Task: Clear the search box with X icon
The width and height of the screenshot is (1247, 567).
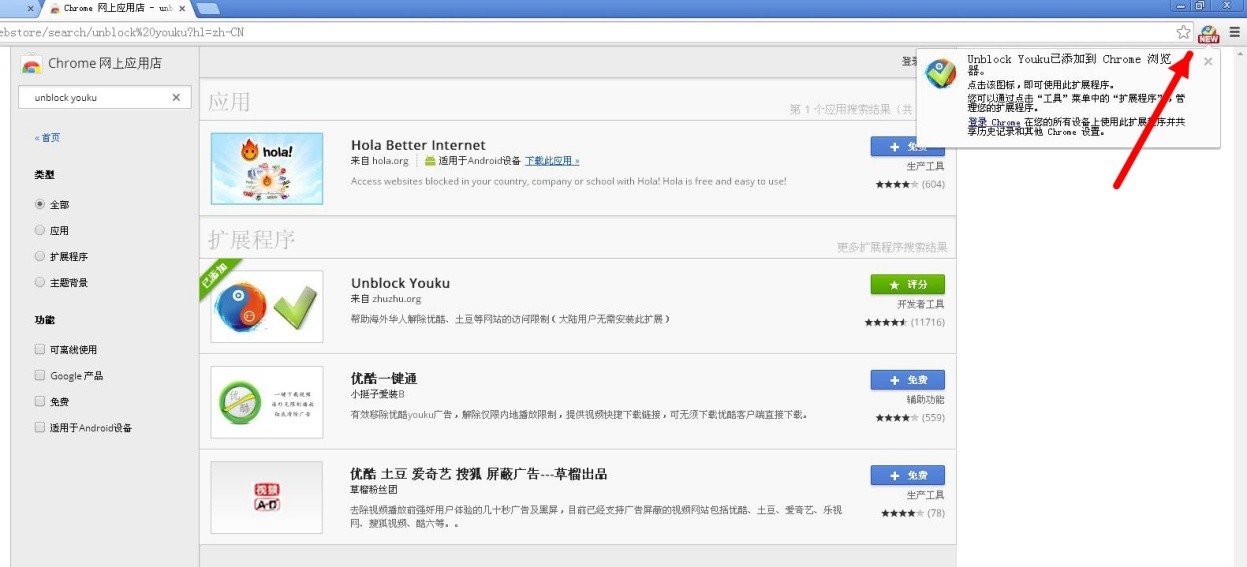Action: coord(176,98)
